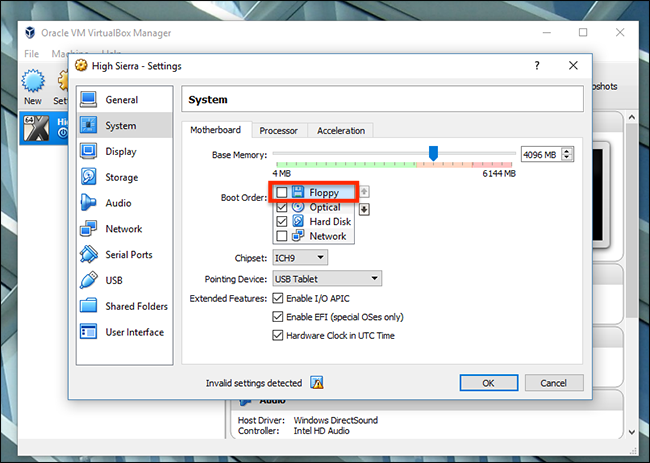650x463 pixels.
Task: Open the File menu in VirtualBox Manager
Action: tap(32, 53)
